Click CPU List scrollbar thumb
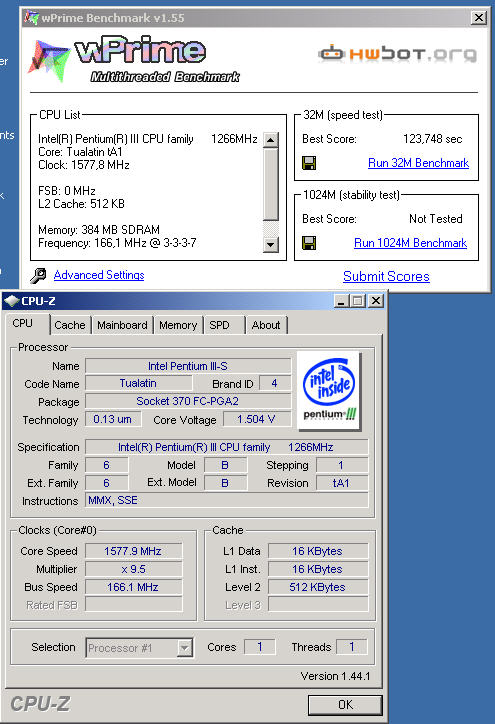495x724 pixels. [x=271, y=184]
